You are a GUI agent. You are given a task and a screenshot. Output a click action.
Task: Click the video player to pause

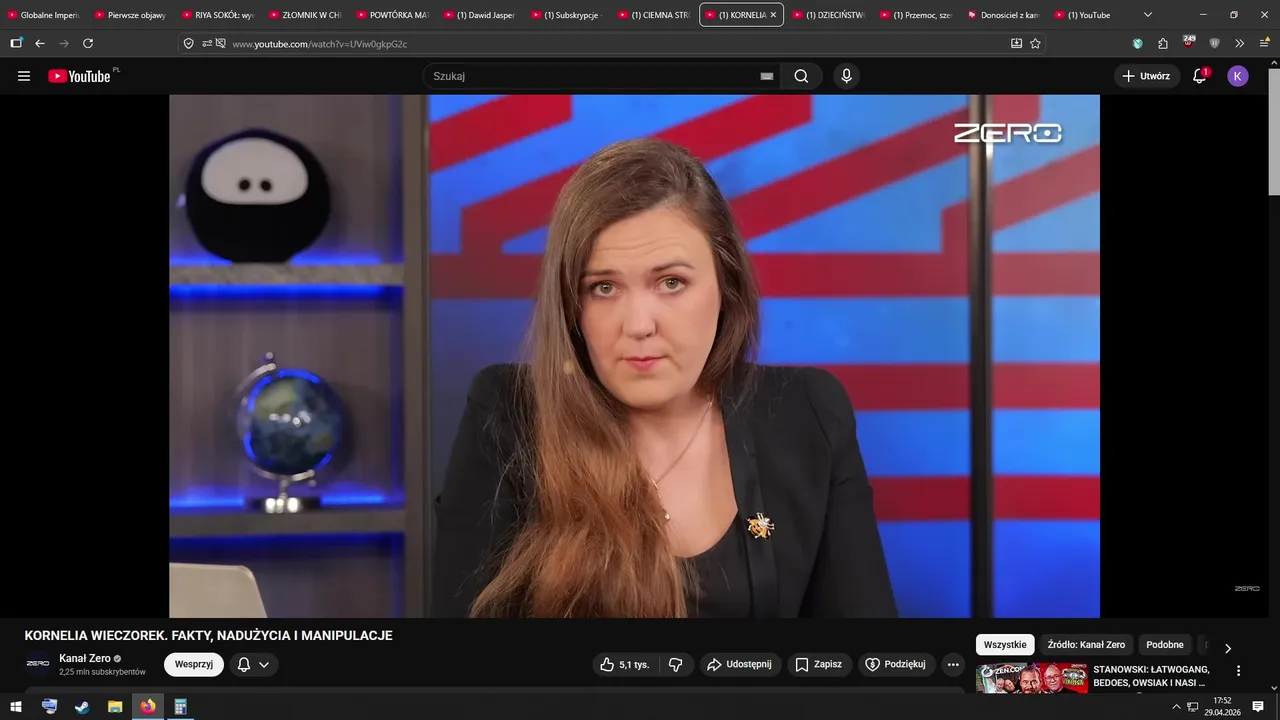(x=634, y=356)
